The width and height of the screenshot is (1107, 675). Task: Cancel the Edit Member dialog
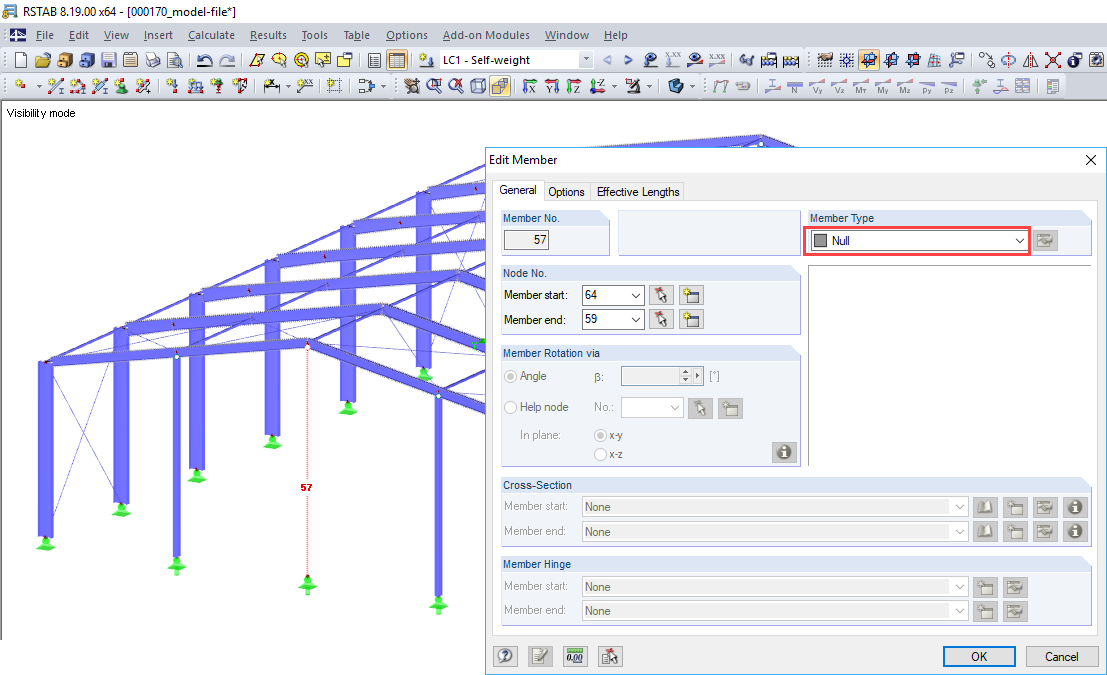[1061, 657]
